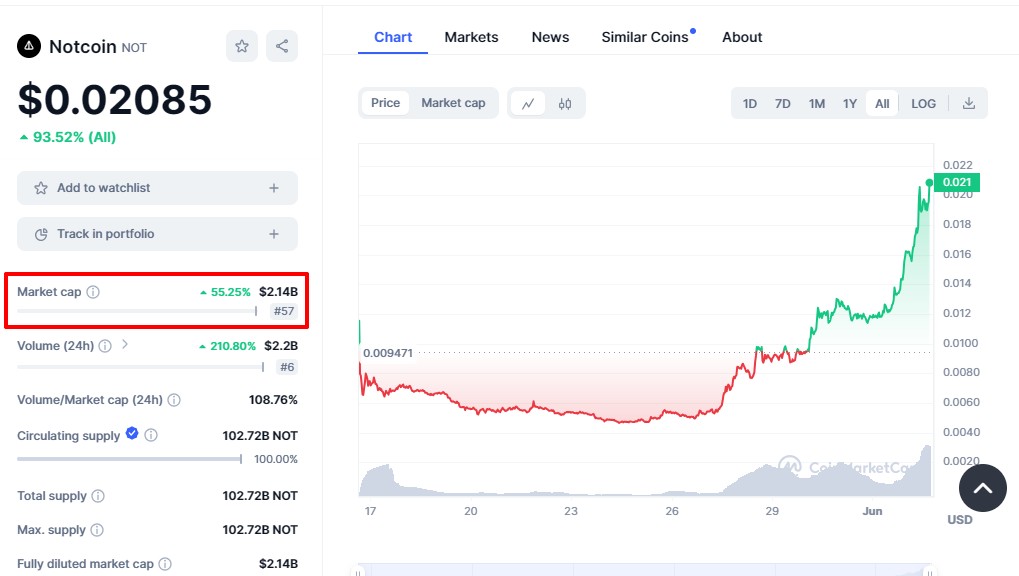
Task: Set chart range to All
Action: click(882, 103)
